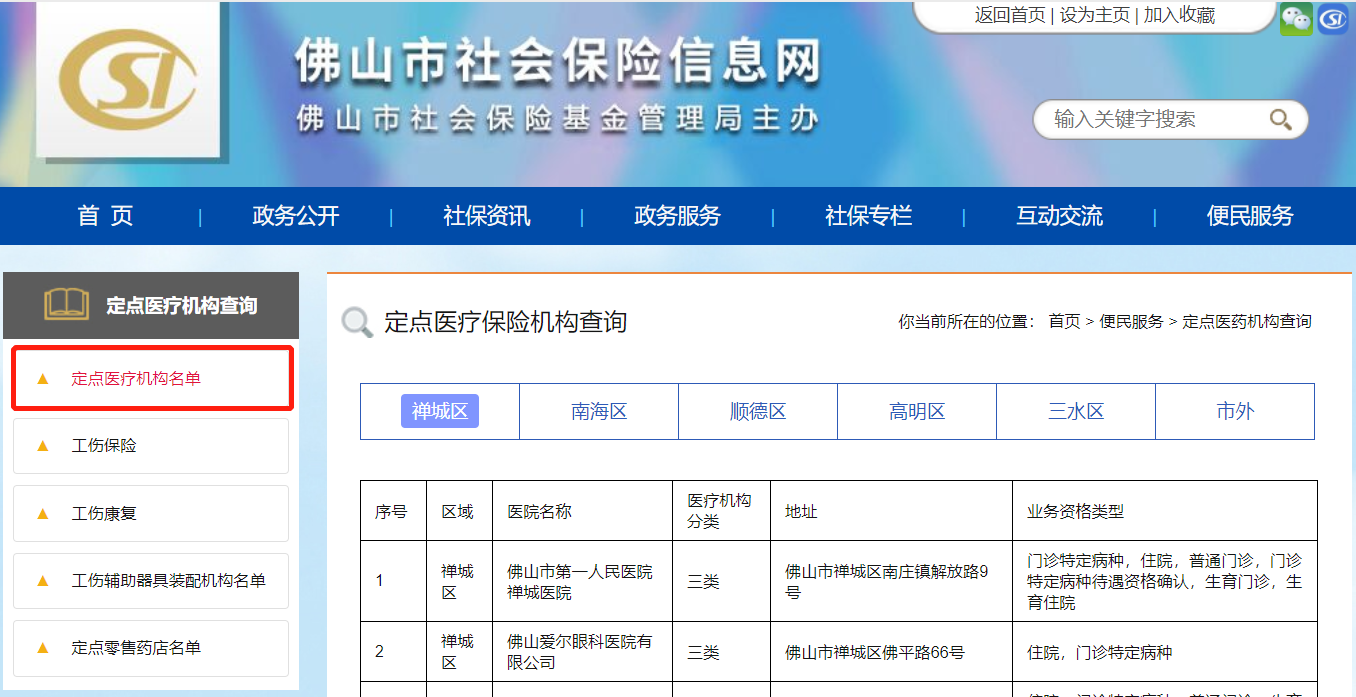Click the 返回首页 link

1009,15
